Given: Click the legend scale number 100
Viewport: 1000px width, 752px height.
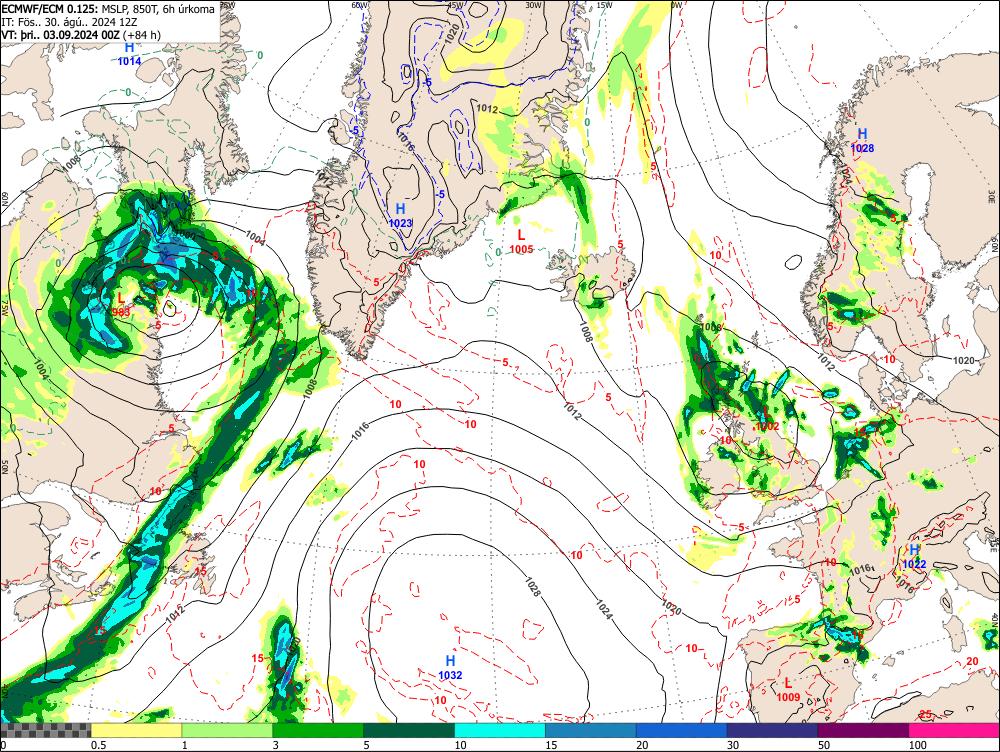Looking at the screenshot, I should (918, 745).
